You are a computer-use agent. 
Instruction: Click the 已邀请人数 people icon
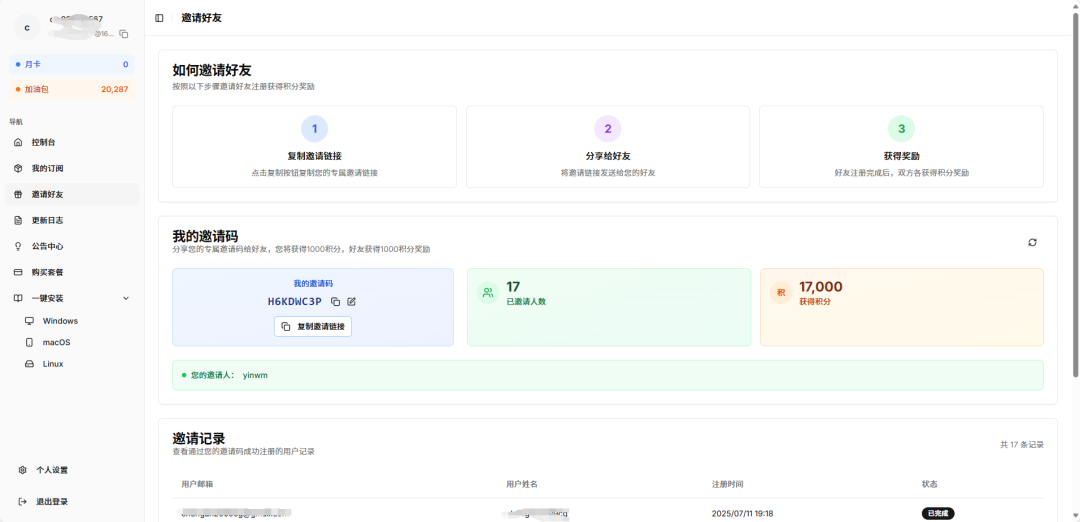coord(488,293)
